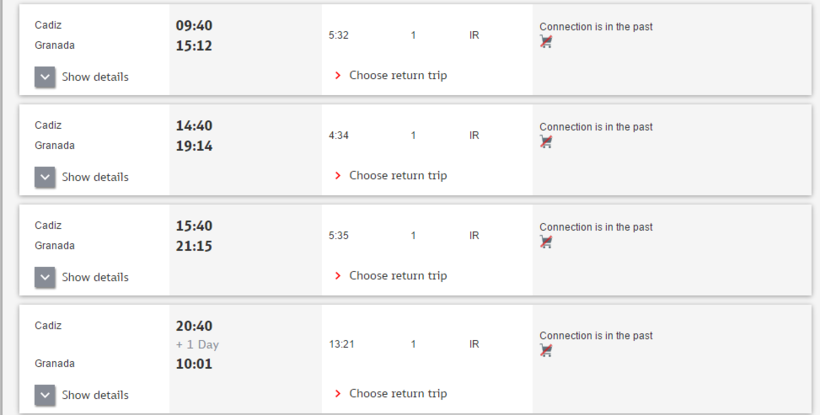The width and height of the screenshot is (820, 415).
Task: Click the crossed-out cart icon for 09:40 connection
Action: 546,42
